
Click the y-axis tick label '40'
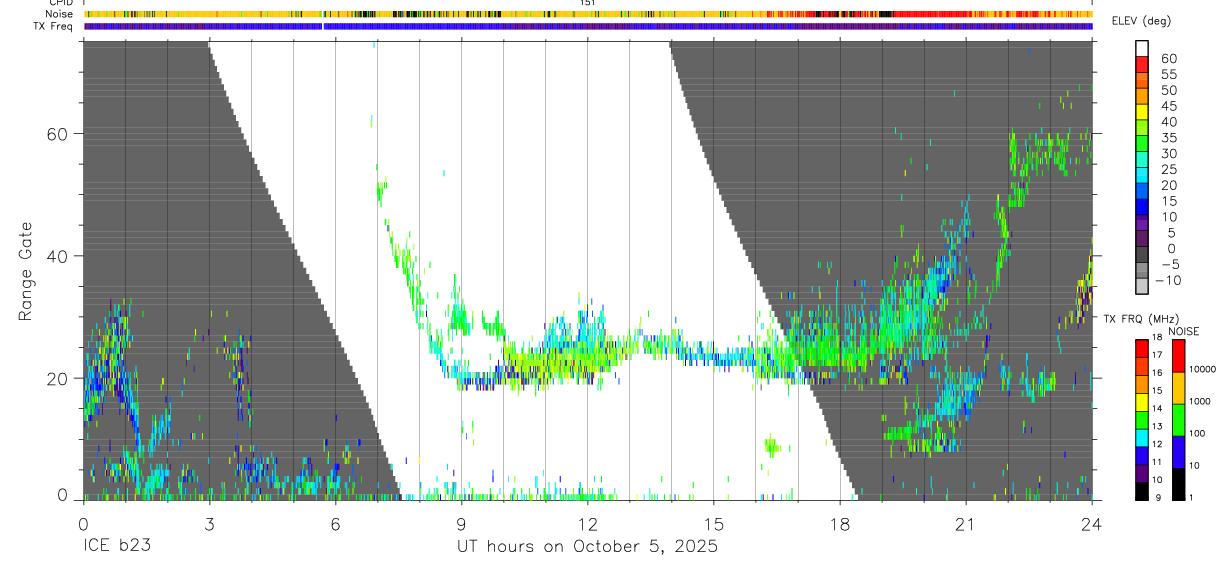click(58, 256)
